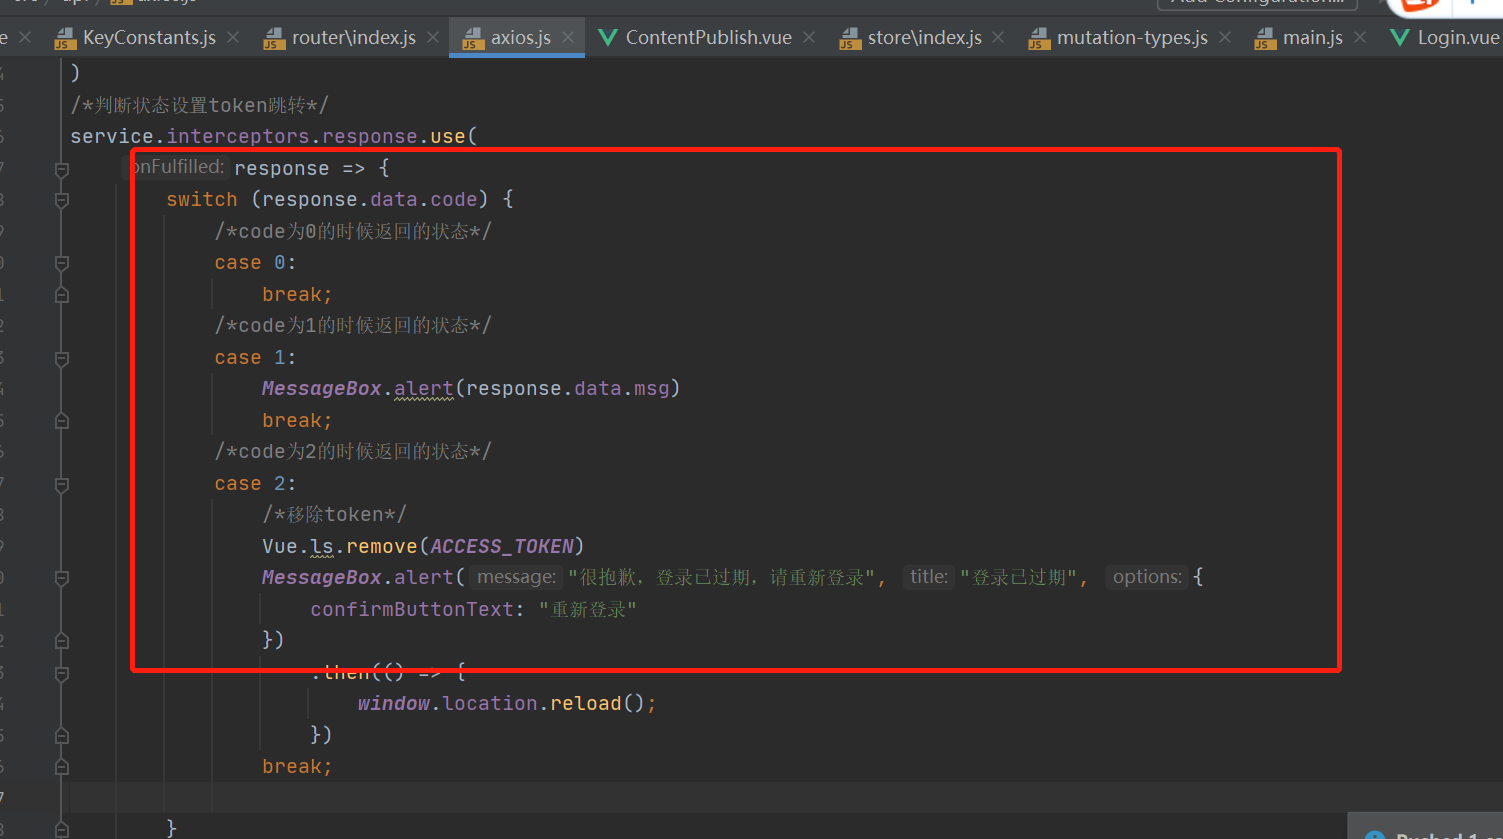The width and height of the screenshot is (1503, 839).
Task: Click the /*code为0的时候返回的状态*/ comment
Action: (x=353, y=232)
